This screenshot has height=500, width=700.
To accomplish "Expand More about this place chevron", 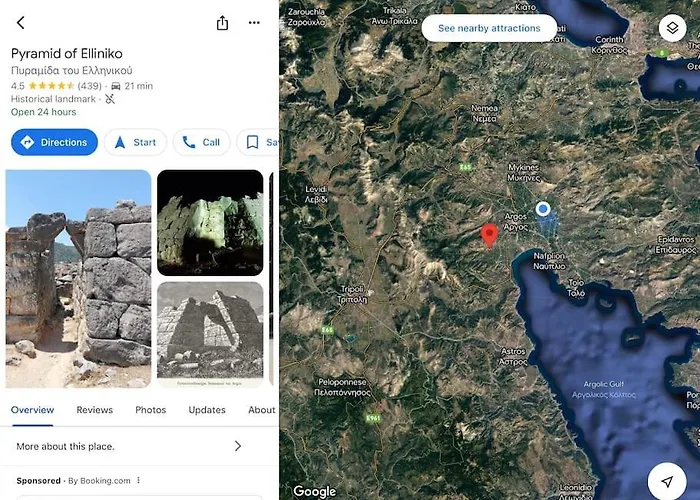I will 238,446.
